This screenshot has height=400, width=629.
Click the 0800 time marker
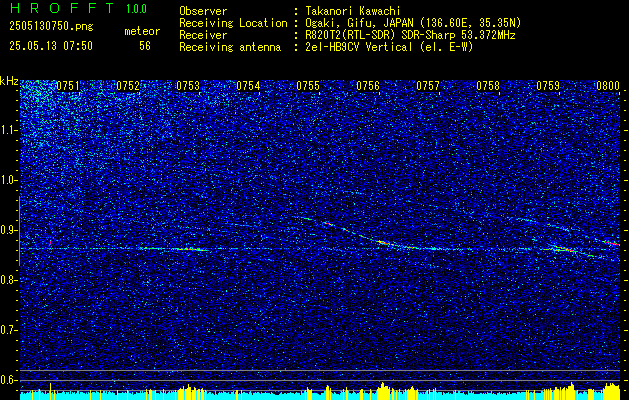point(608,86)
